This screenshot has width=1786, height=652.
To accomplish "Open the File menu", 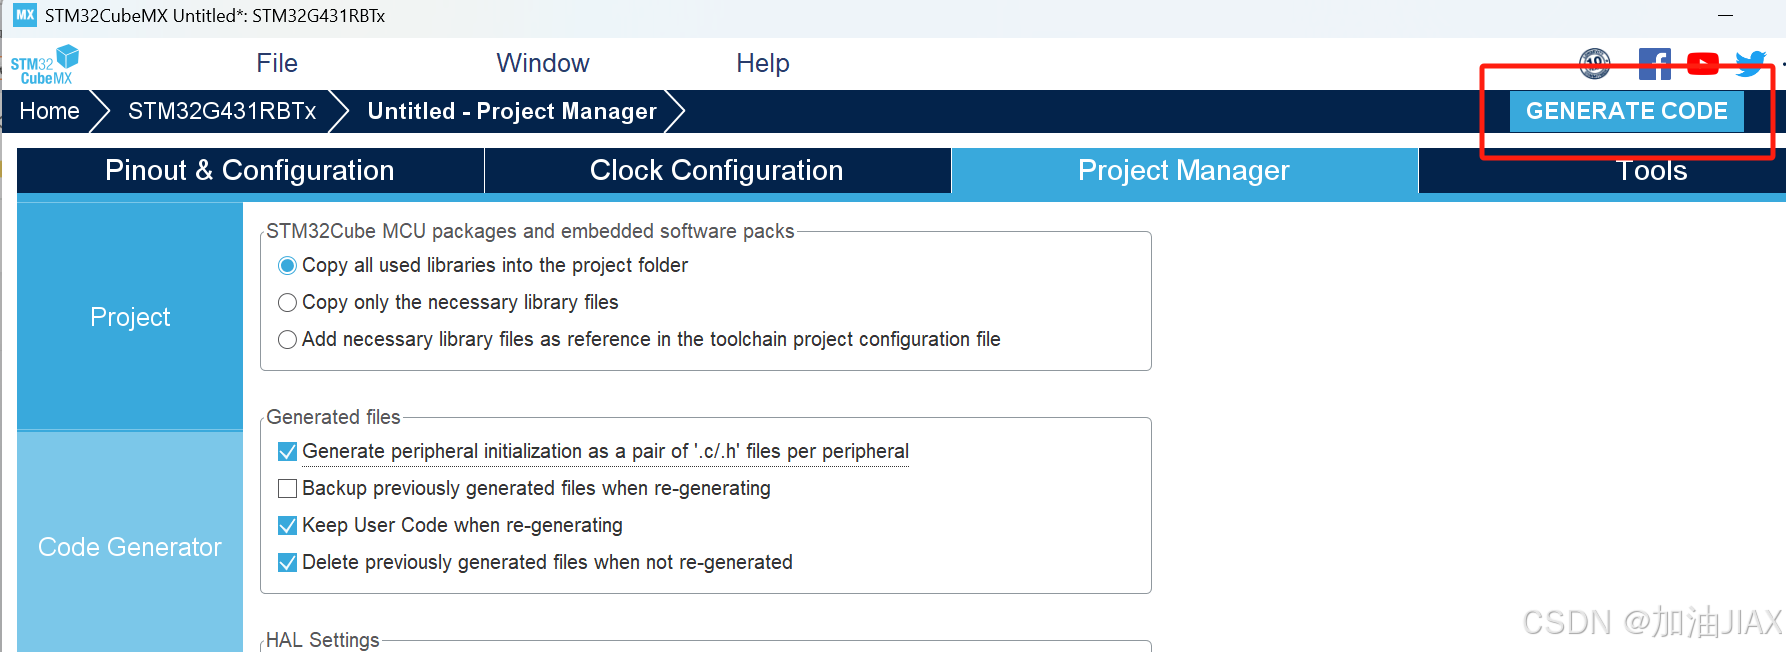I will click(277, 63).
